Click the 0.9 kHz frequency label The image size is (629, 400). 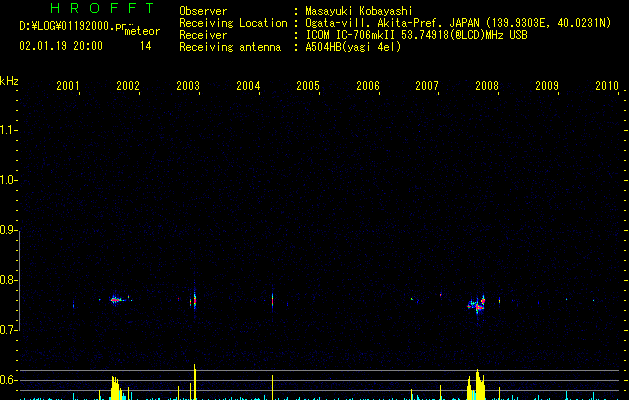coord(8,230)
